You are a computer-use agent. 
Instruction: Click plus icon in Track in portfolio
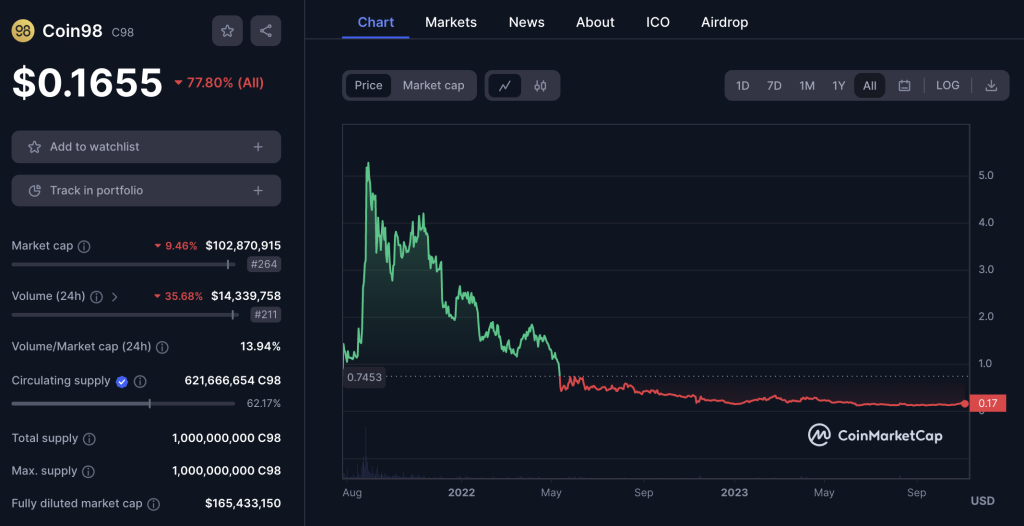259,191
